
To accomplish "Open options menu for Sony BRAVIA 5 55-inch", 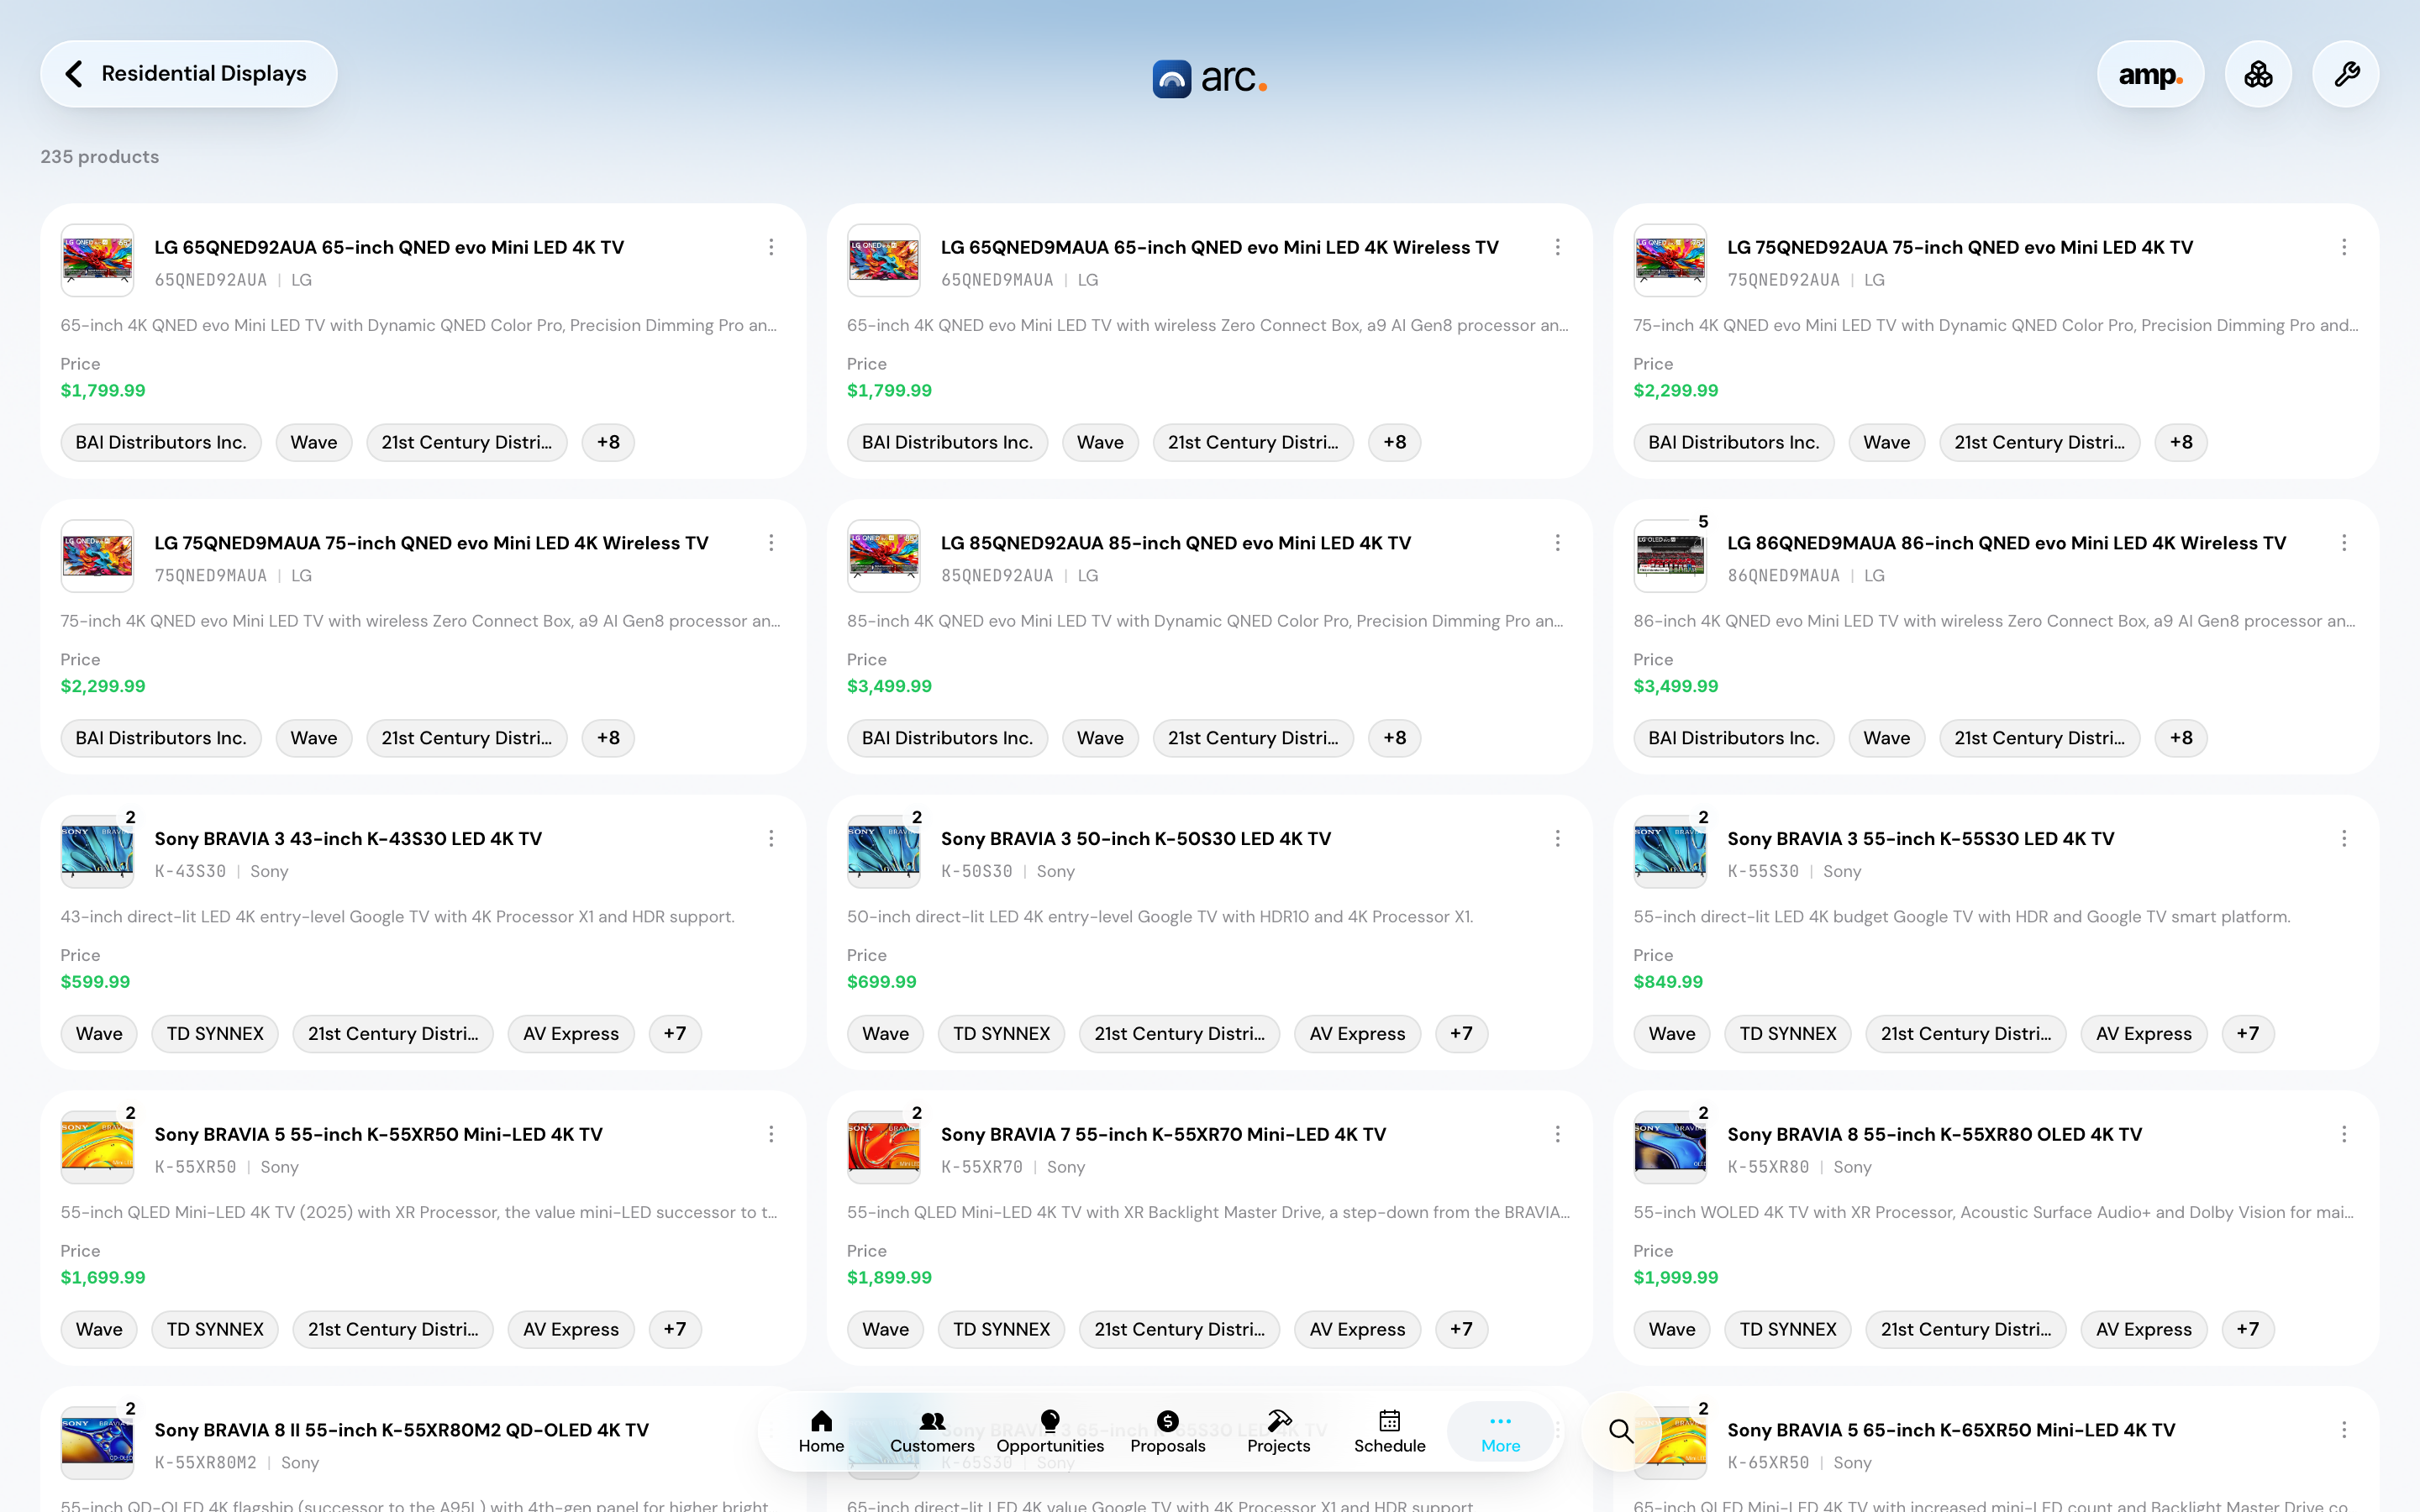I will pos(771,1134).
